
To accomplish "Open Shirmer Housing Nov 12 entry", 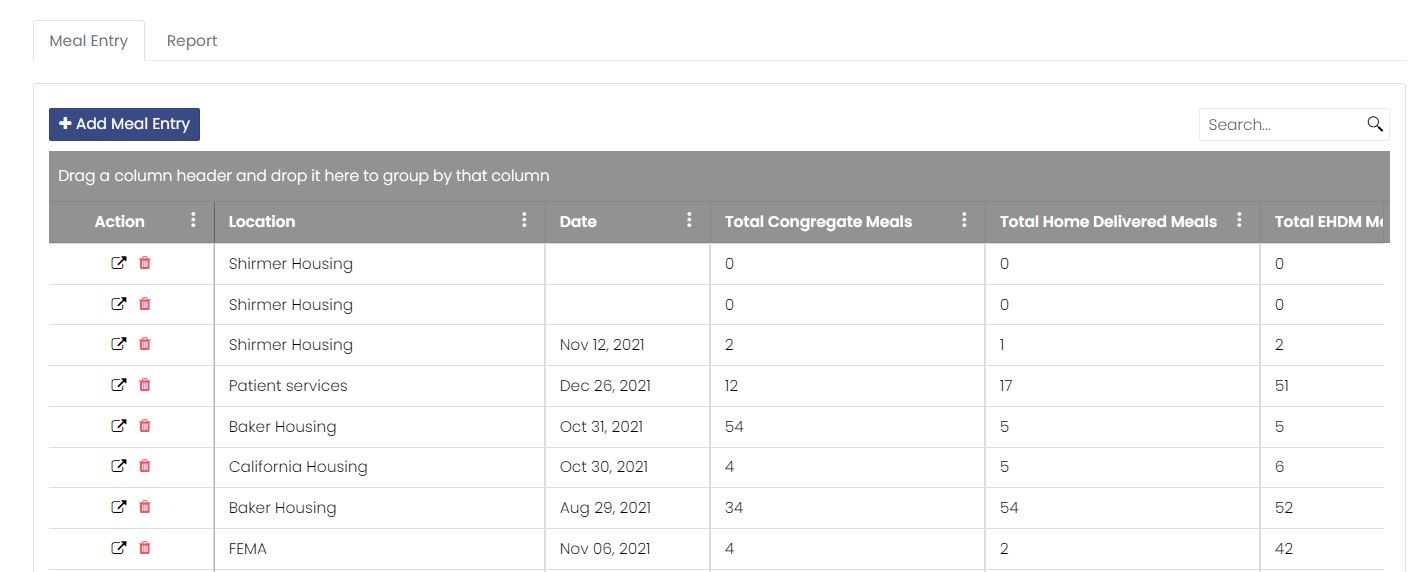I will point(118,344).
